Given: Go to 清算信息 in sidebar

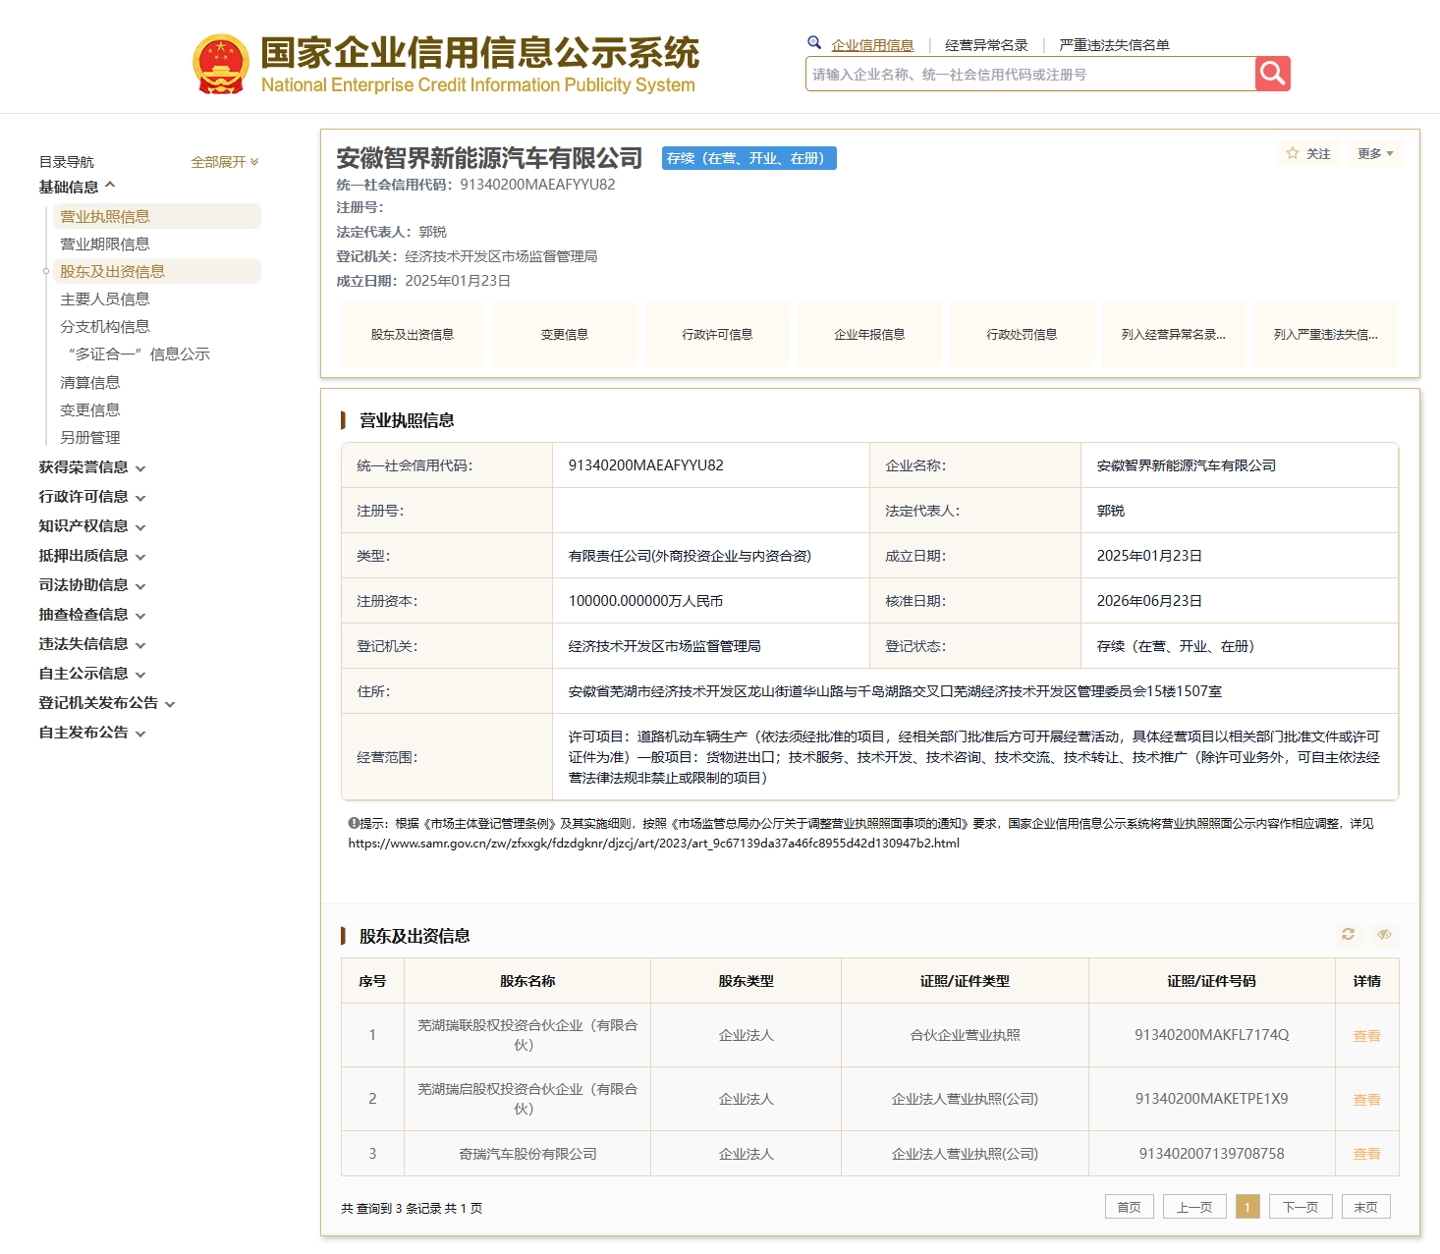Looking at the screenshot, I should [x=90, y=382].
